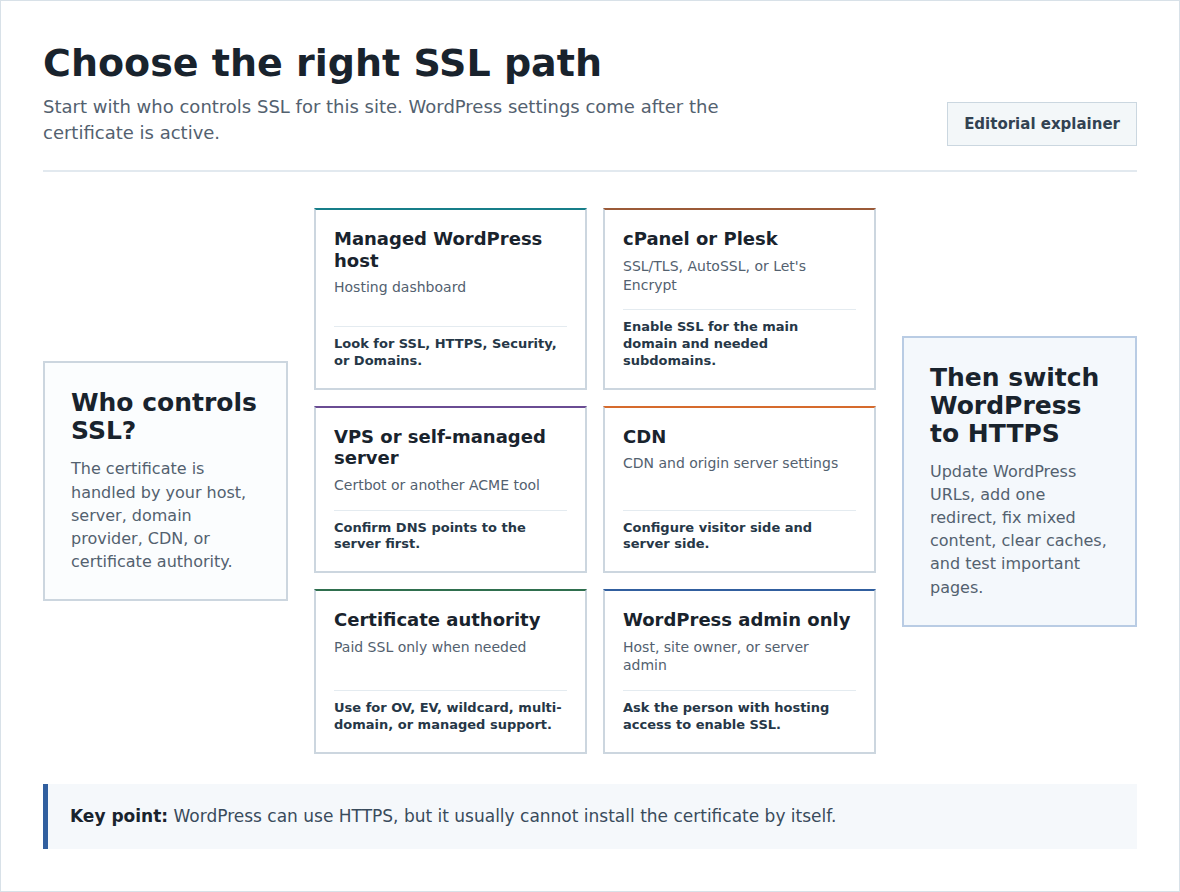The width and height of the screenshot is (1180, 892).
Task: Click the Who controls SSL? heading
Action: [x=164, y=416]
